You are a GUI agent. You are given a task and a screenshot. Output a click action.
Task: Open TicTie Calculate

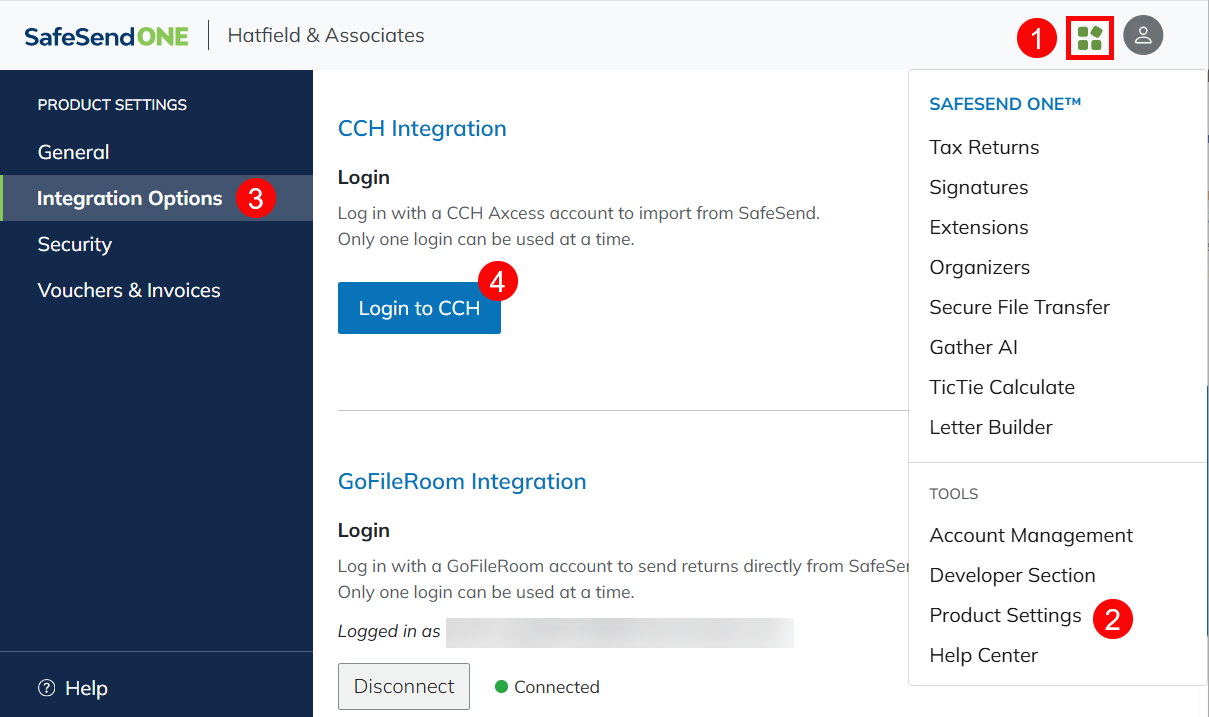pos(1001,387)
